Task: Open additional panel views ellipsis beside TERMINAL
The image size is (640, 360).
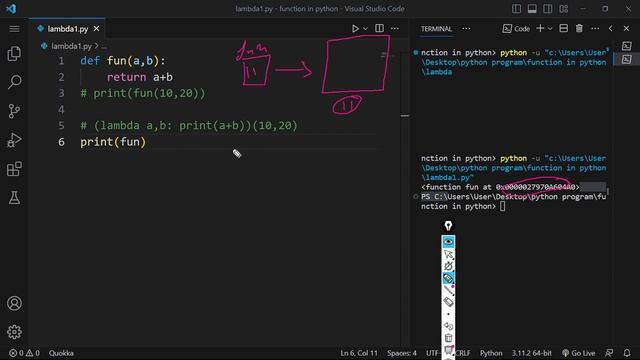Action: point(466,29)
